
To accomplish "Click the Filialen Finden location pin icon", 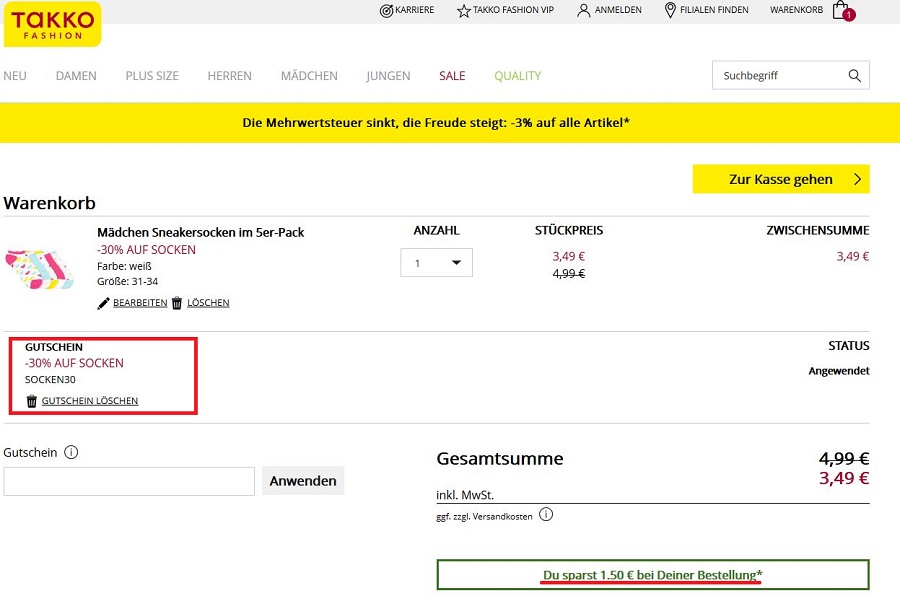I will 670,10.
